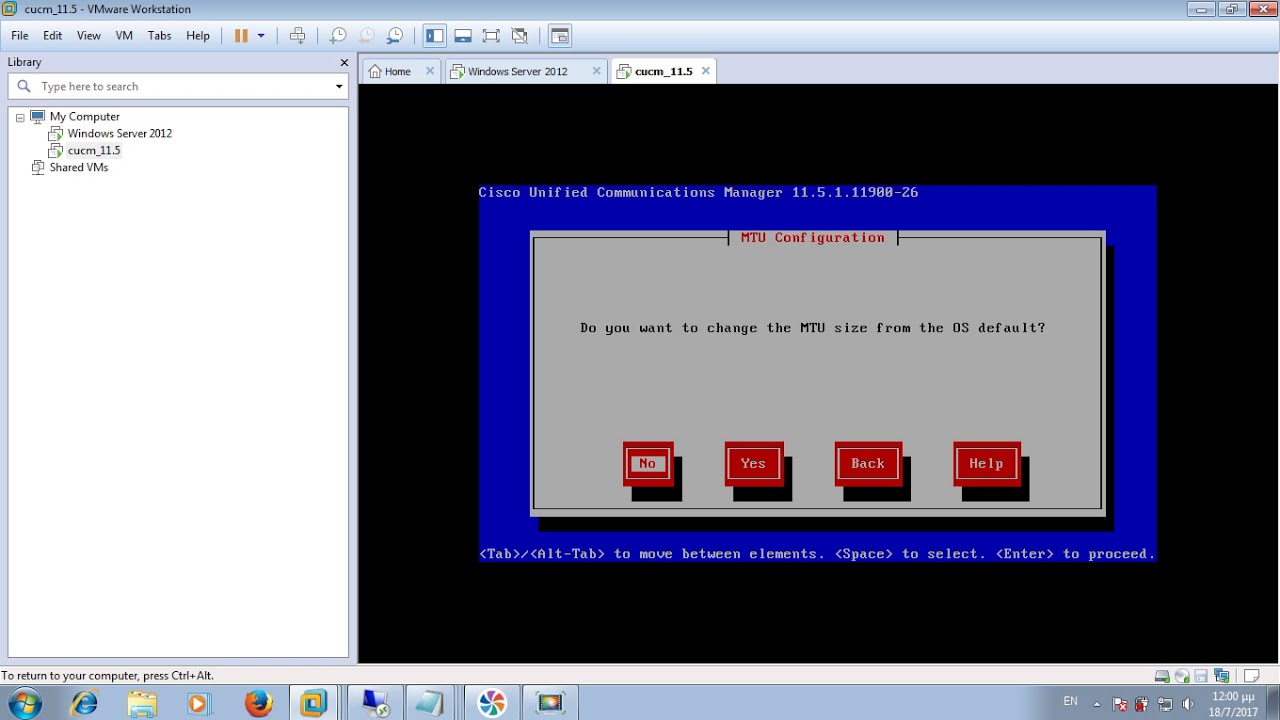Click the pinwheel app icon on taskbar
This screenshot has width=1280, height=720.
click(x=491, y=703)
